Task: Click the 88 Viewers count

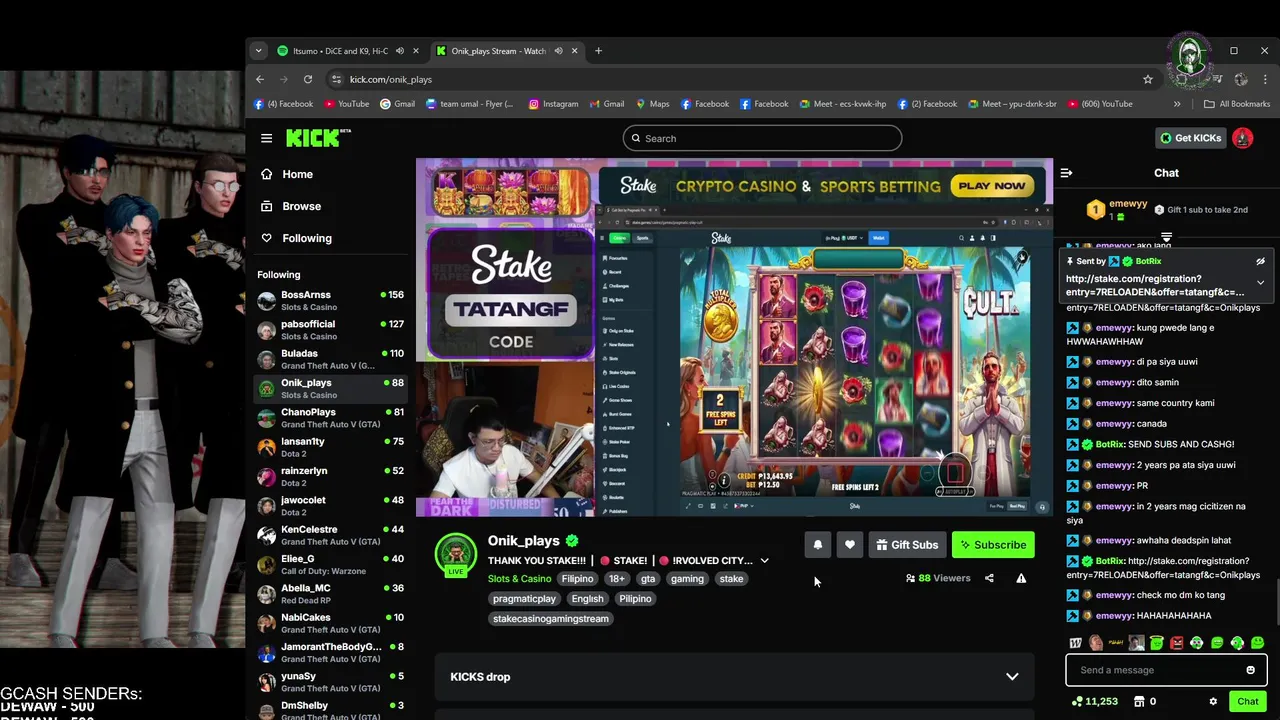Action: [938, 578]
